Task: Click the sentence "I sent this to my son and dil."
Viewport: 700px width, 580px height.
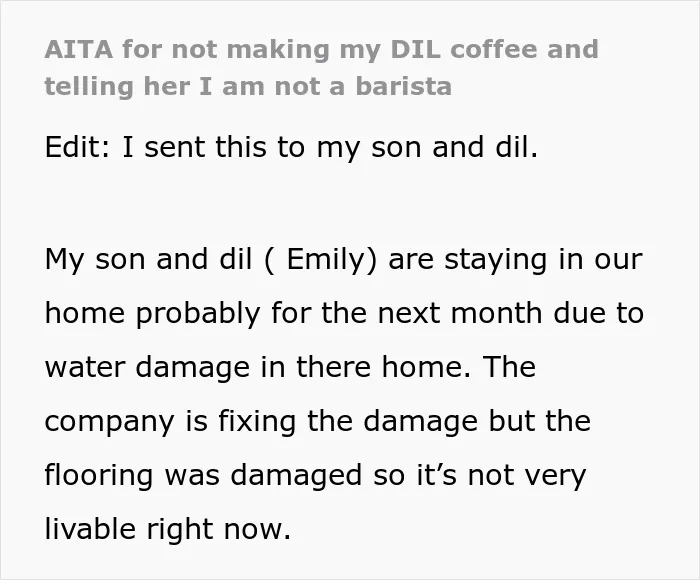Action: 330,147
